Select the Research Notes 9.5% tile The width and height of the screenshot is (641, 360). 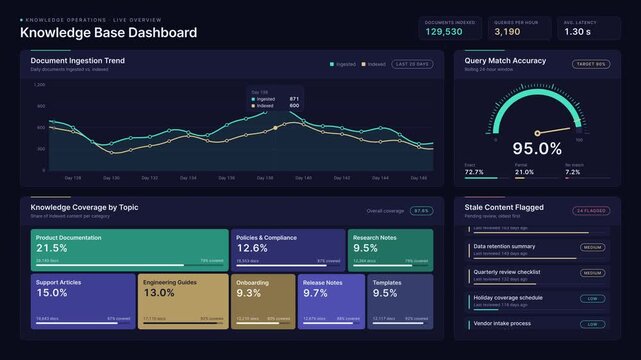coord(390,250)
